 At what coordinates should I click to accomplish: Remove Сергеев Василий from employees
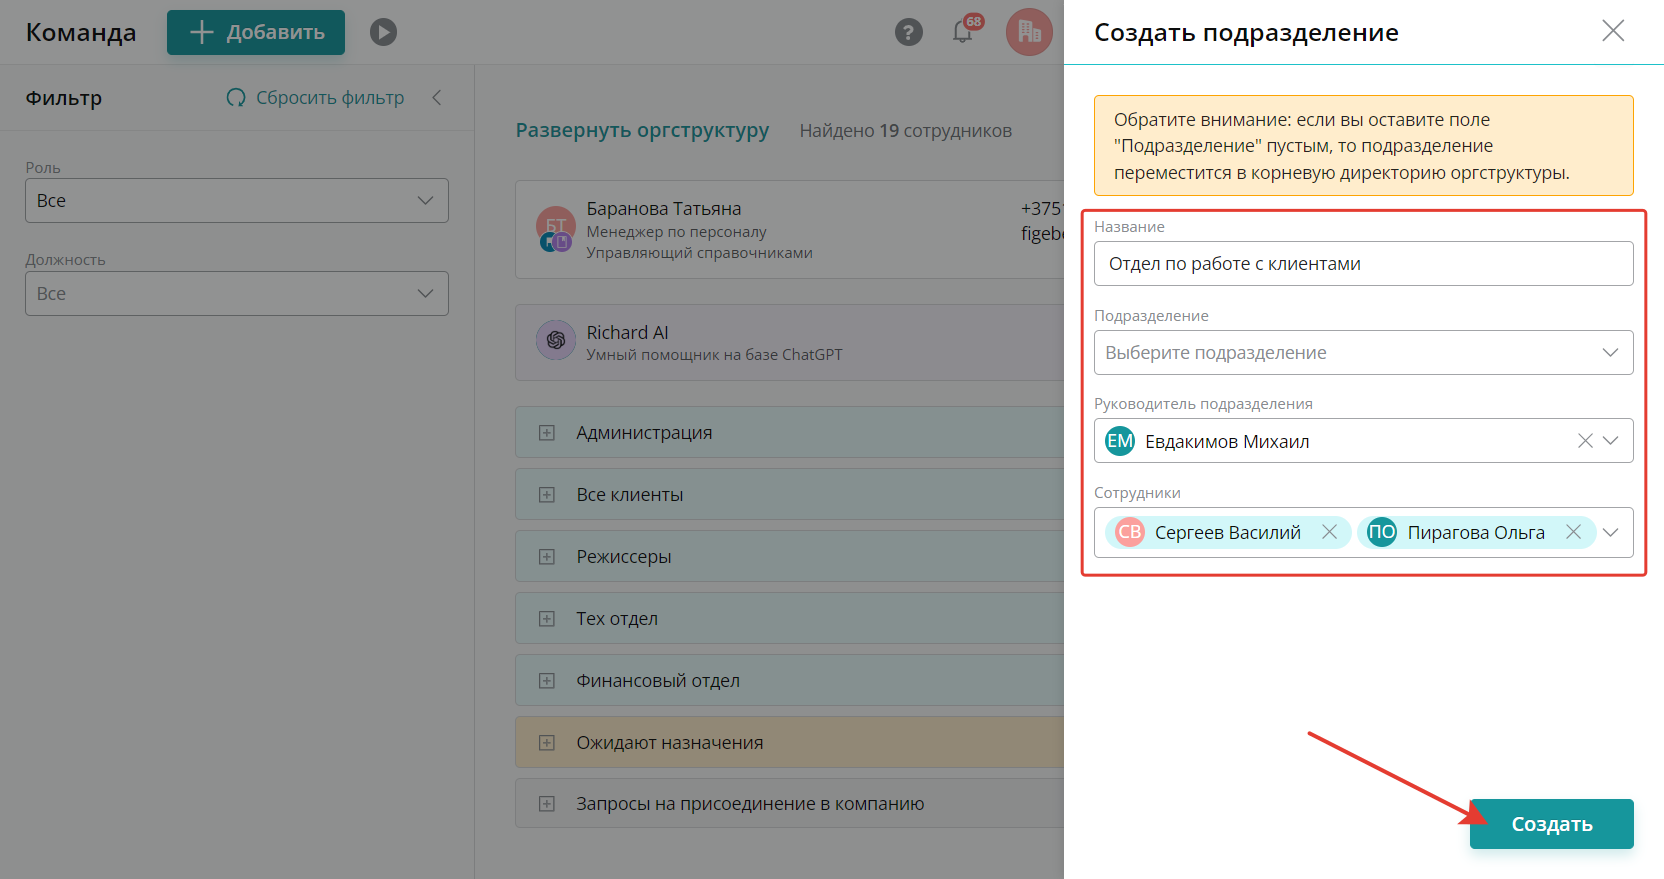[x=1329, y=532]
